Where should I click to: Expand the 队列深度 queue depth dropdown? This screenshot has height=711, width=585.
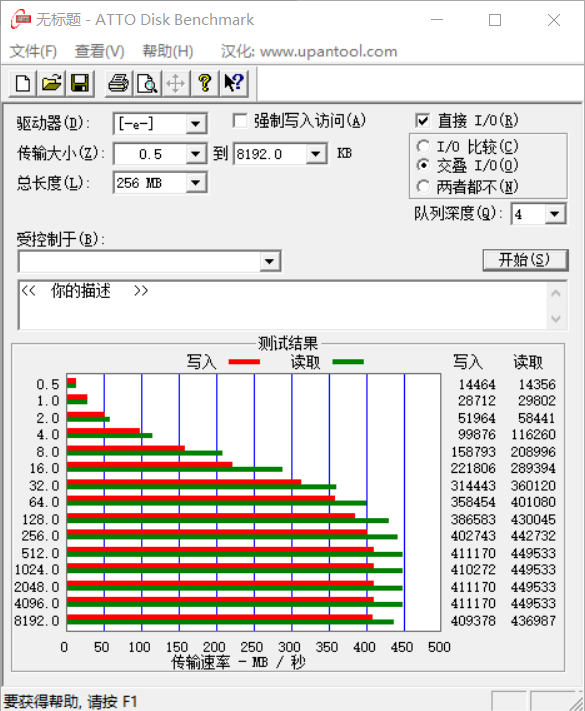(555, 214)
